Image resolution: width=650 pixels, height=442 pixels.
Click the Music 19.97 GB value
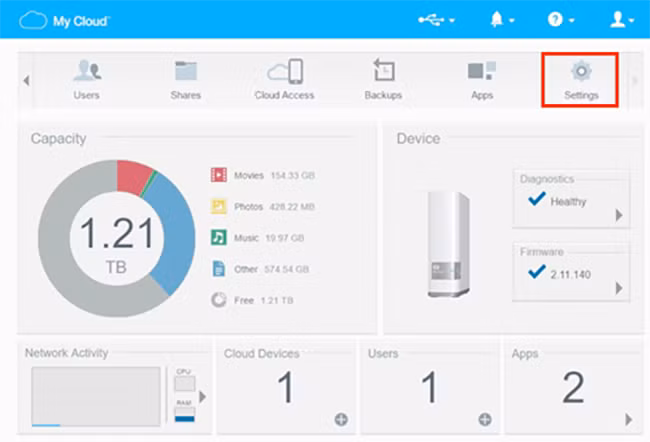tap(284, 238)
